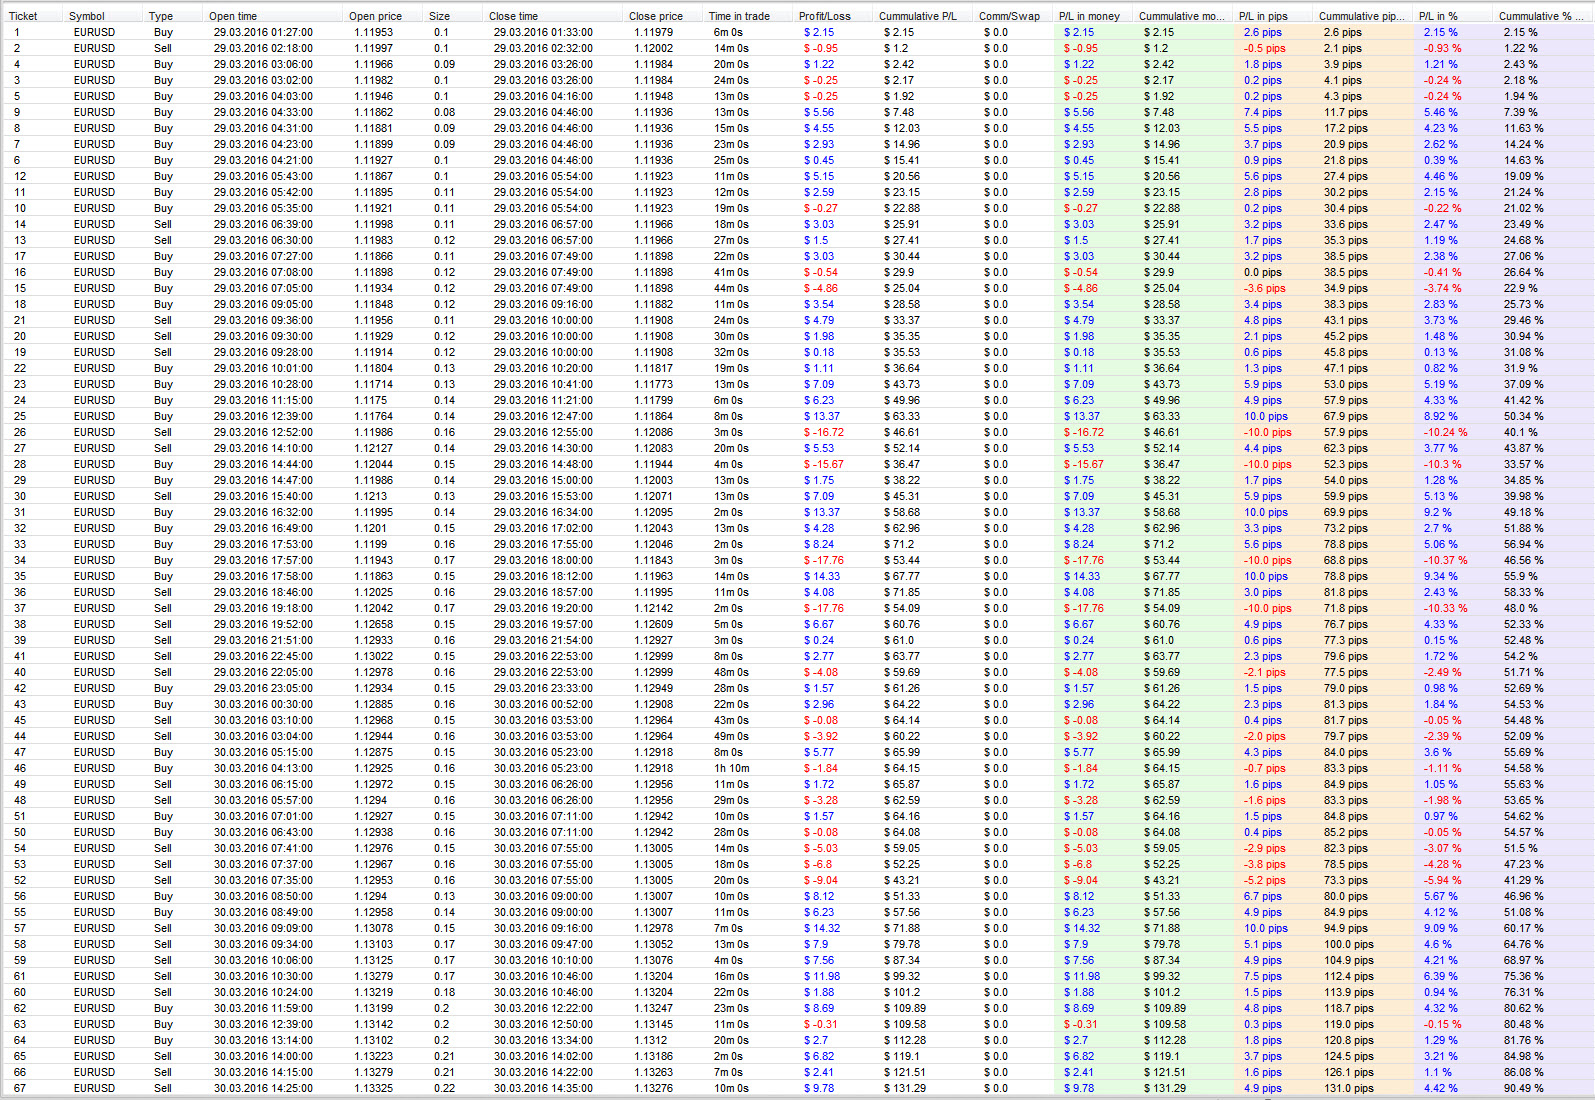Image resolution: width=1595 pixels, height=1100 pixels.
Task: Click cumulative percent 90.49 %
Action: (x=1523, y=1088)
